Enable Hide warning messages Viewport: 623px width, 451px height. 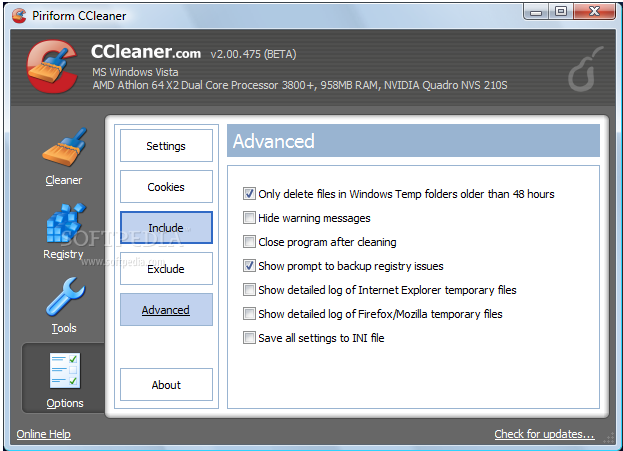coord(249,218)
